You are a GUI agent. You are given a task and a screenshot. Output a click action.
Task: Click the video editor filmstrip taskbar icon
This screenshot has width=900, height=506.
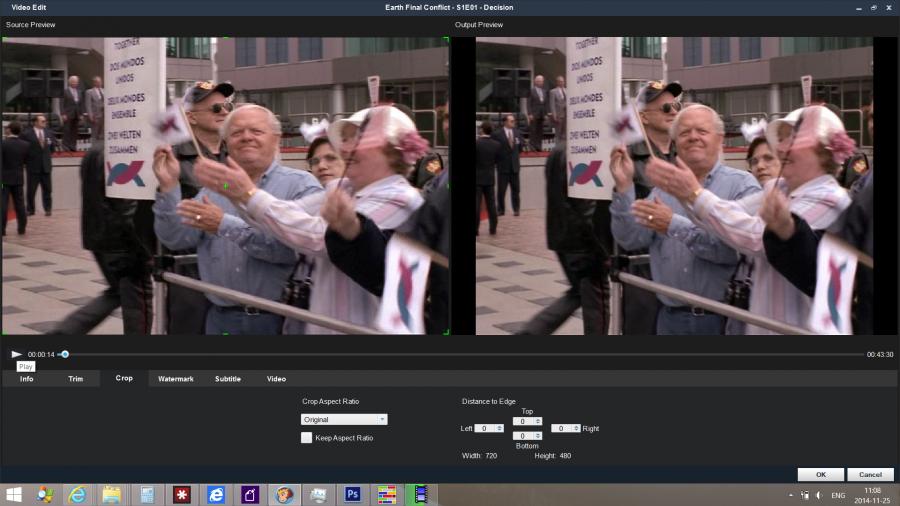(421, 494)
